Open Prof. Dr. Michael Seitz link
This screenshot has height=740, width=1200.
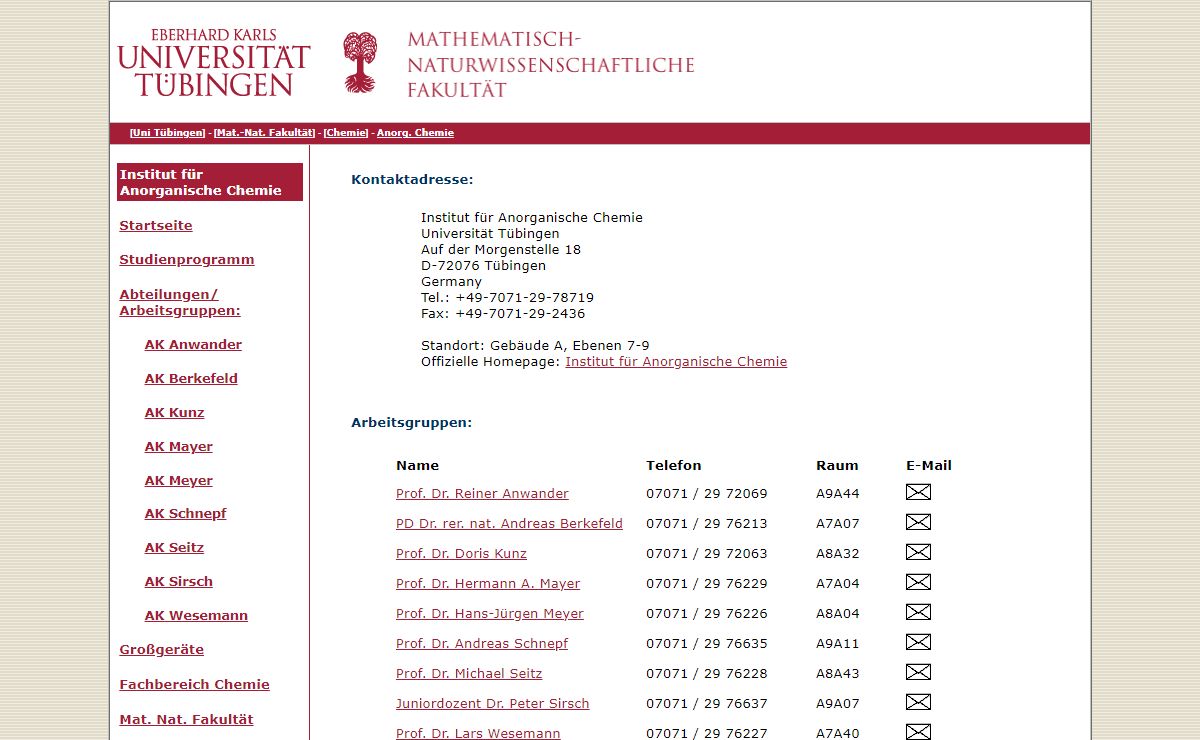tap(469, 674)
